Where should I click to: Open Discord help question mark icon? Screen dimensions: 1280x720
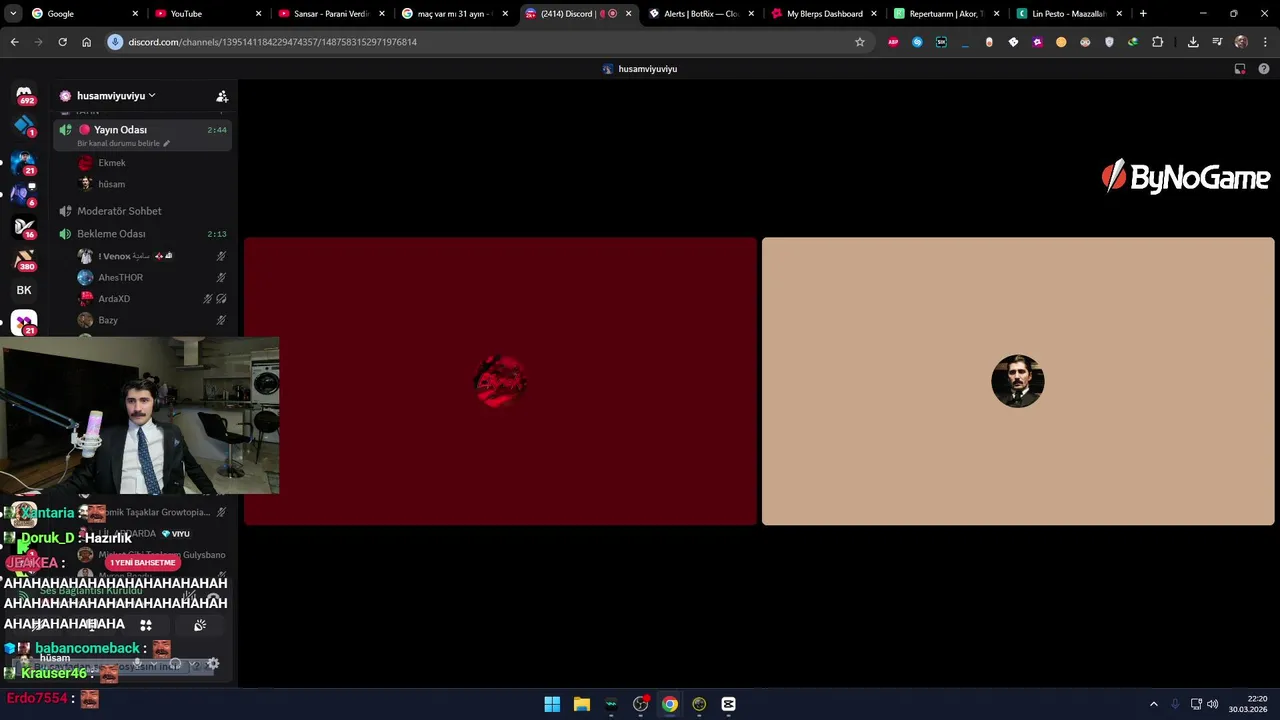coord(1264,69)
